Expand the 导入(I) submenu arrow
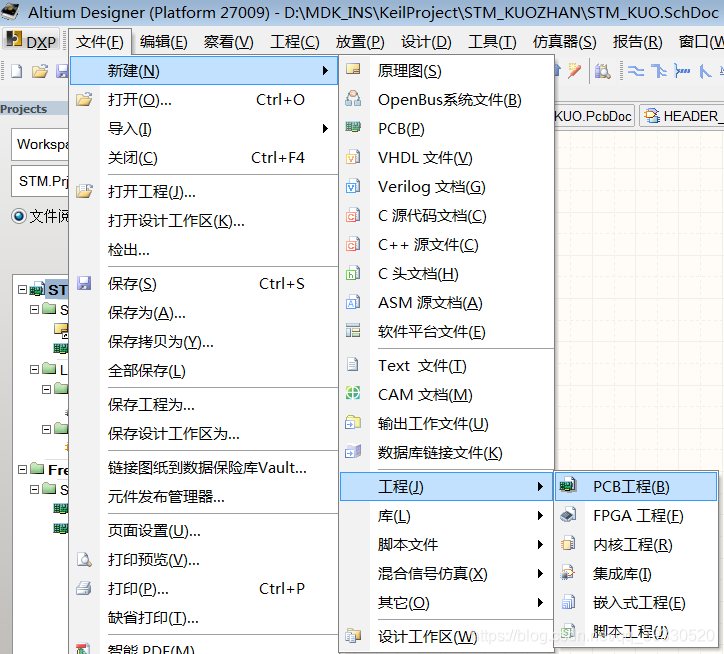Image resolution: width=724 pixels, height=654 pixels. 326,128
